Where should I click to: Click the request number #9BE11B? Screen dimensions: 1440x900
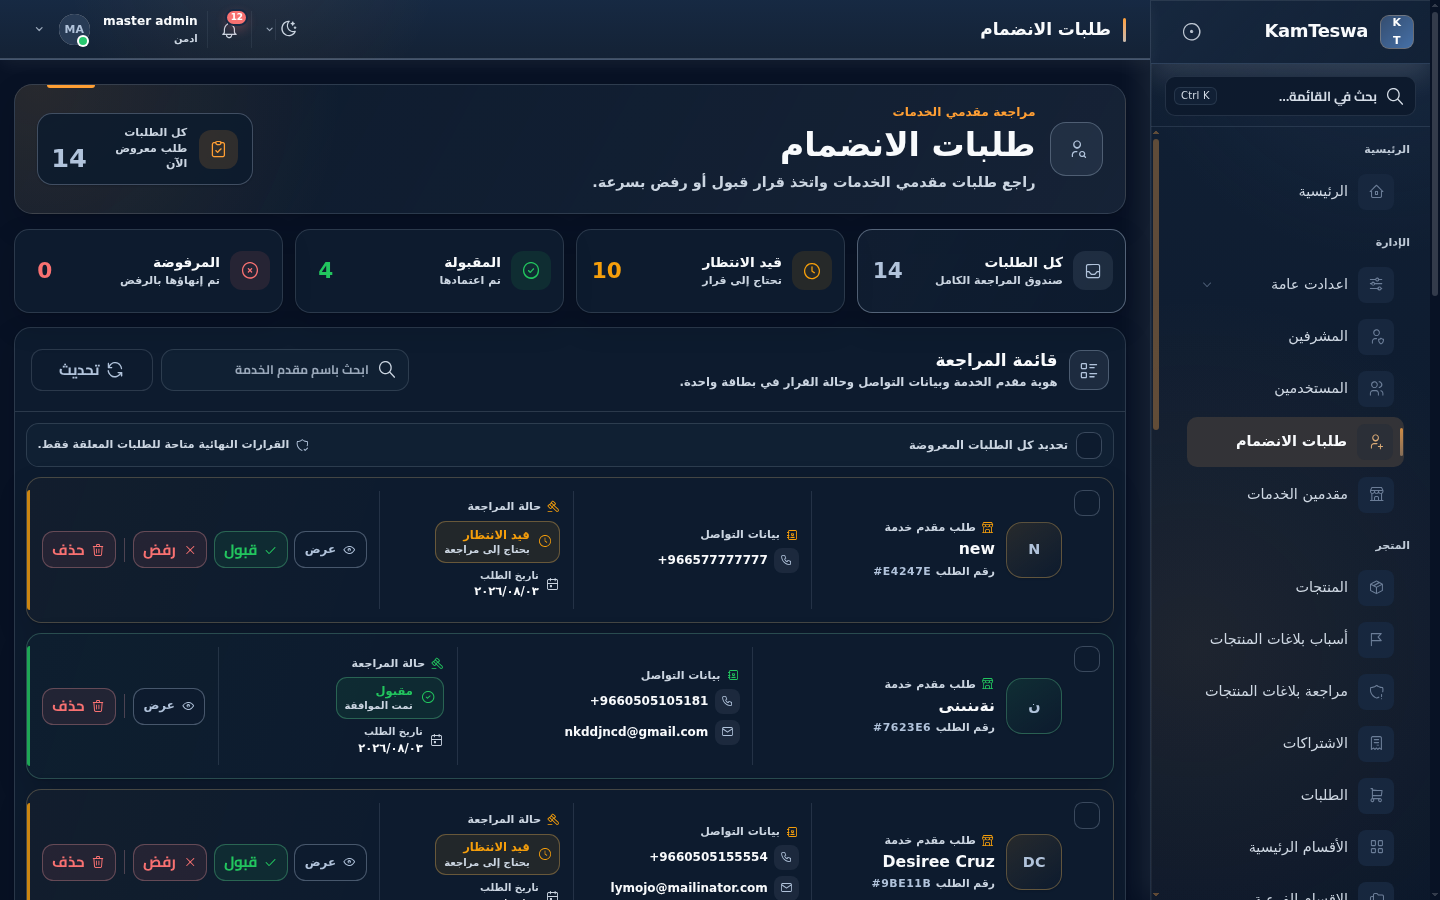point(901,884)
